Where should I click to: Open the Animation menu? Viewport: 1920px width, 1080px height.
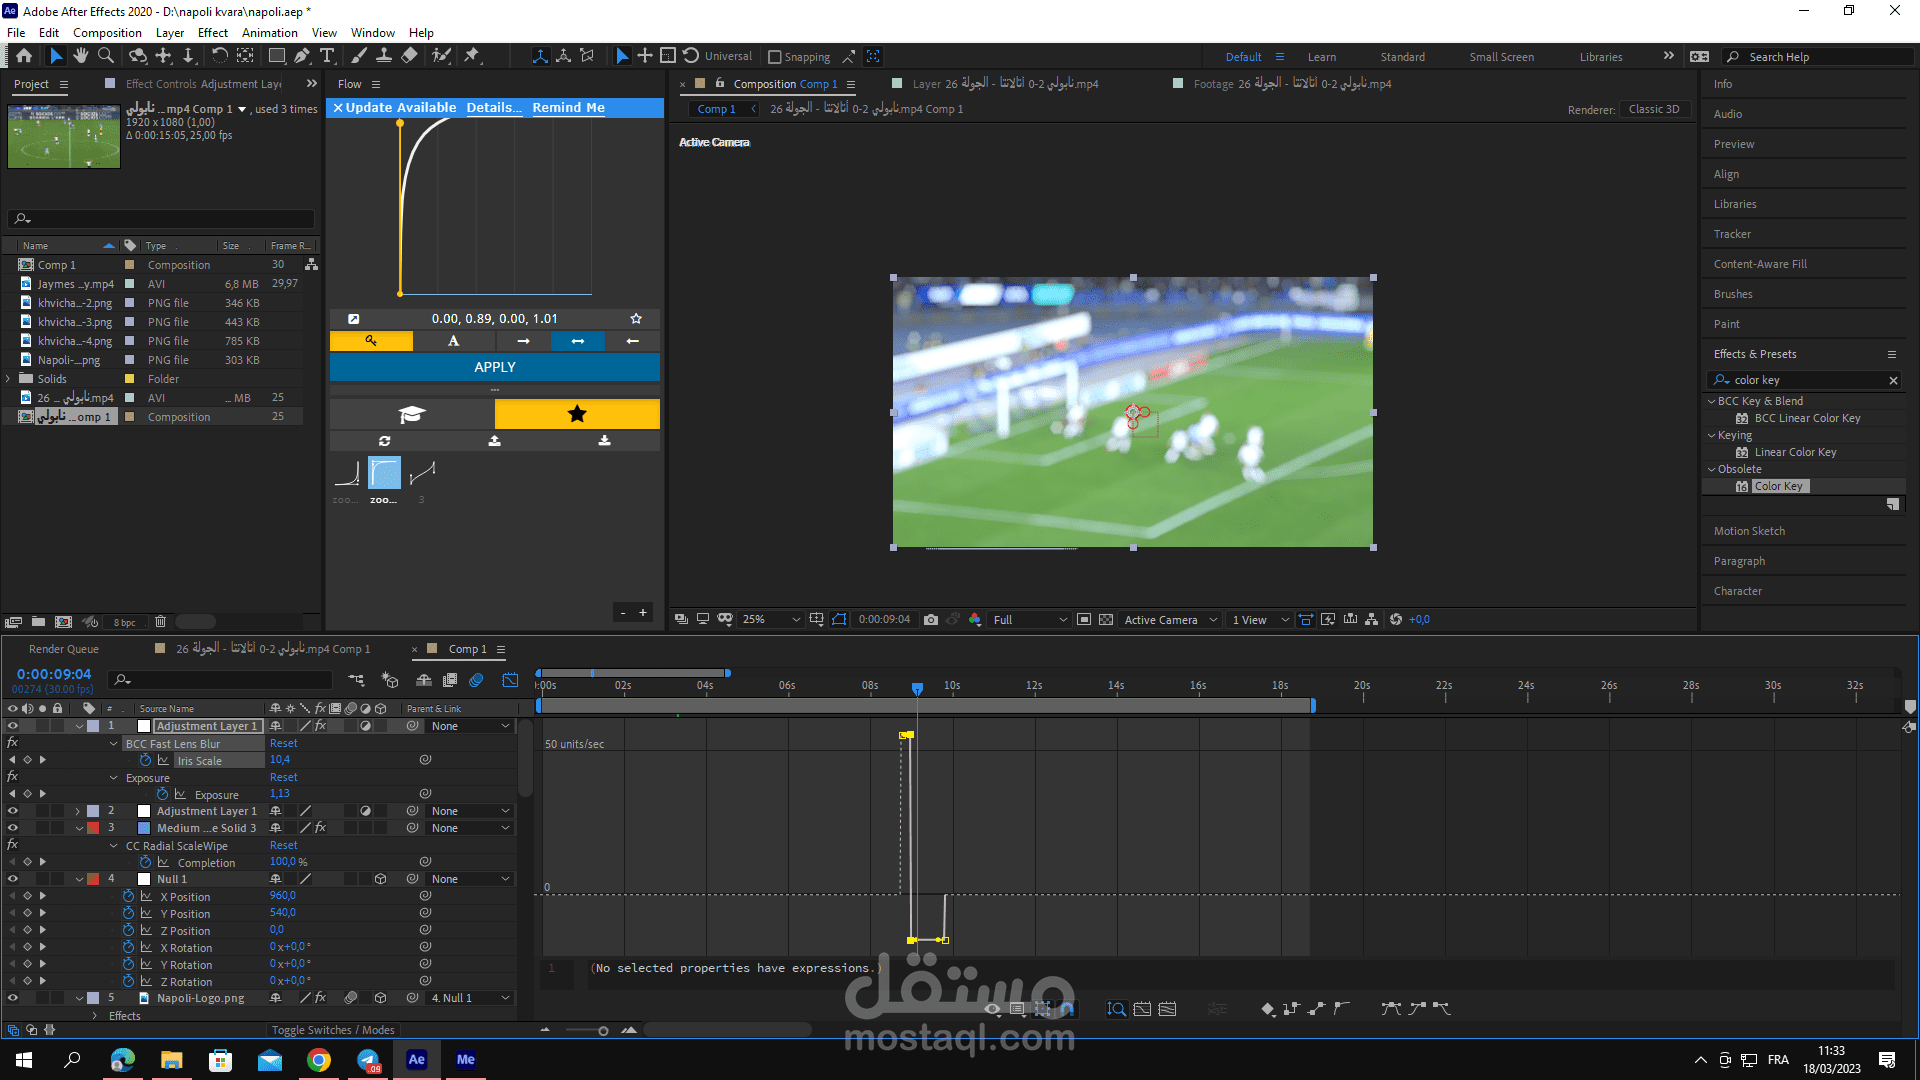click(269, 33)
